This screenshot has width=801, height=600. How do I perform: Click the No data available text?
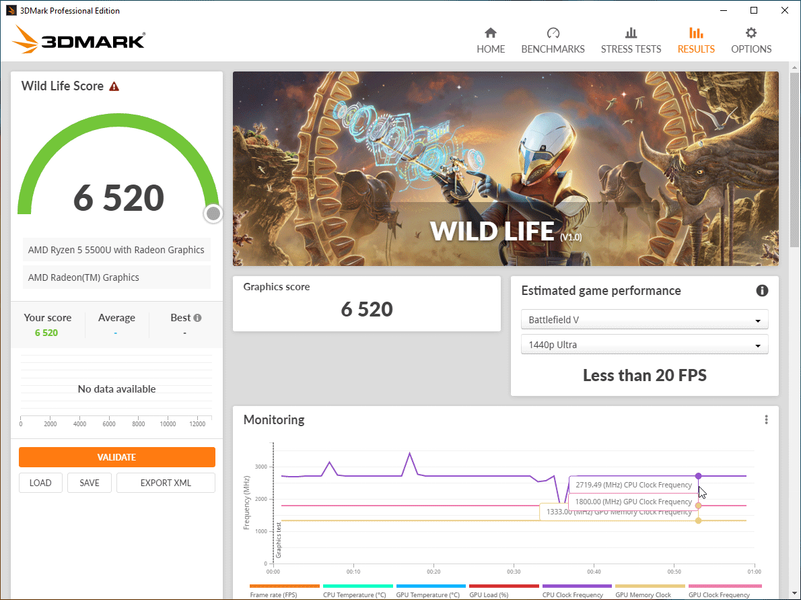[116, 389]
